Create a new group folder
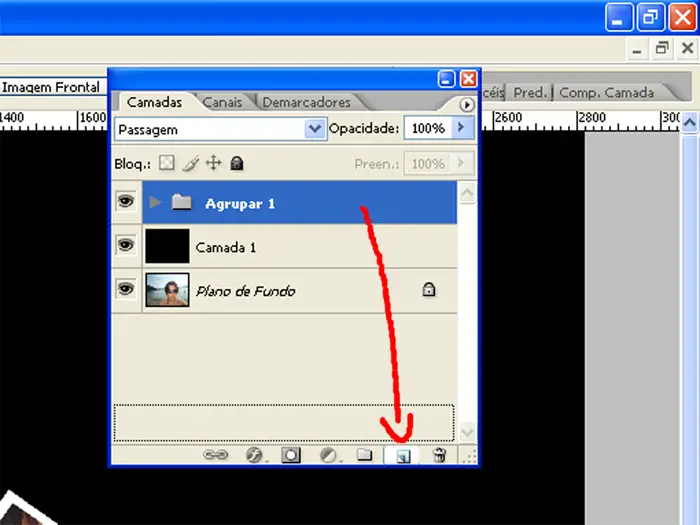700x525 pixels. point(365,455)
